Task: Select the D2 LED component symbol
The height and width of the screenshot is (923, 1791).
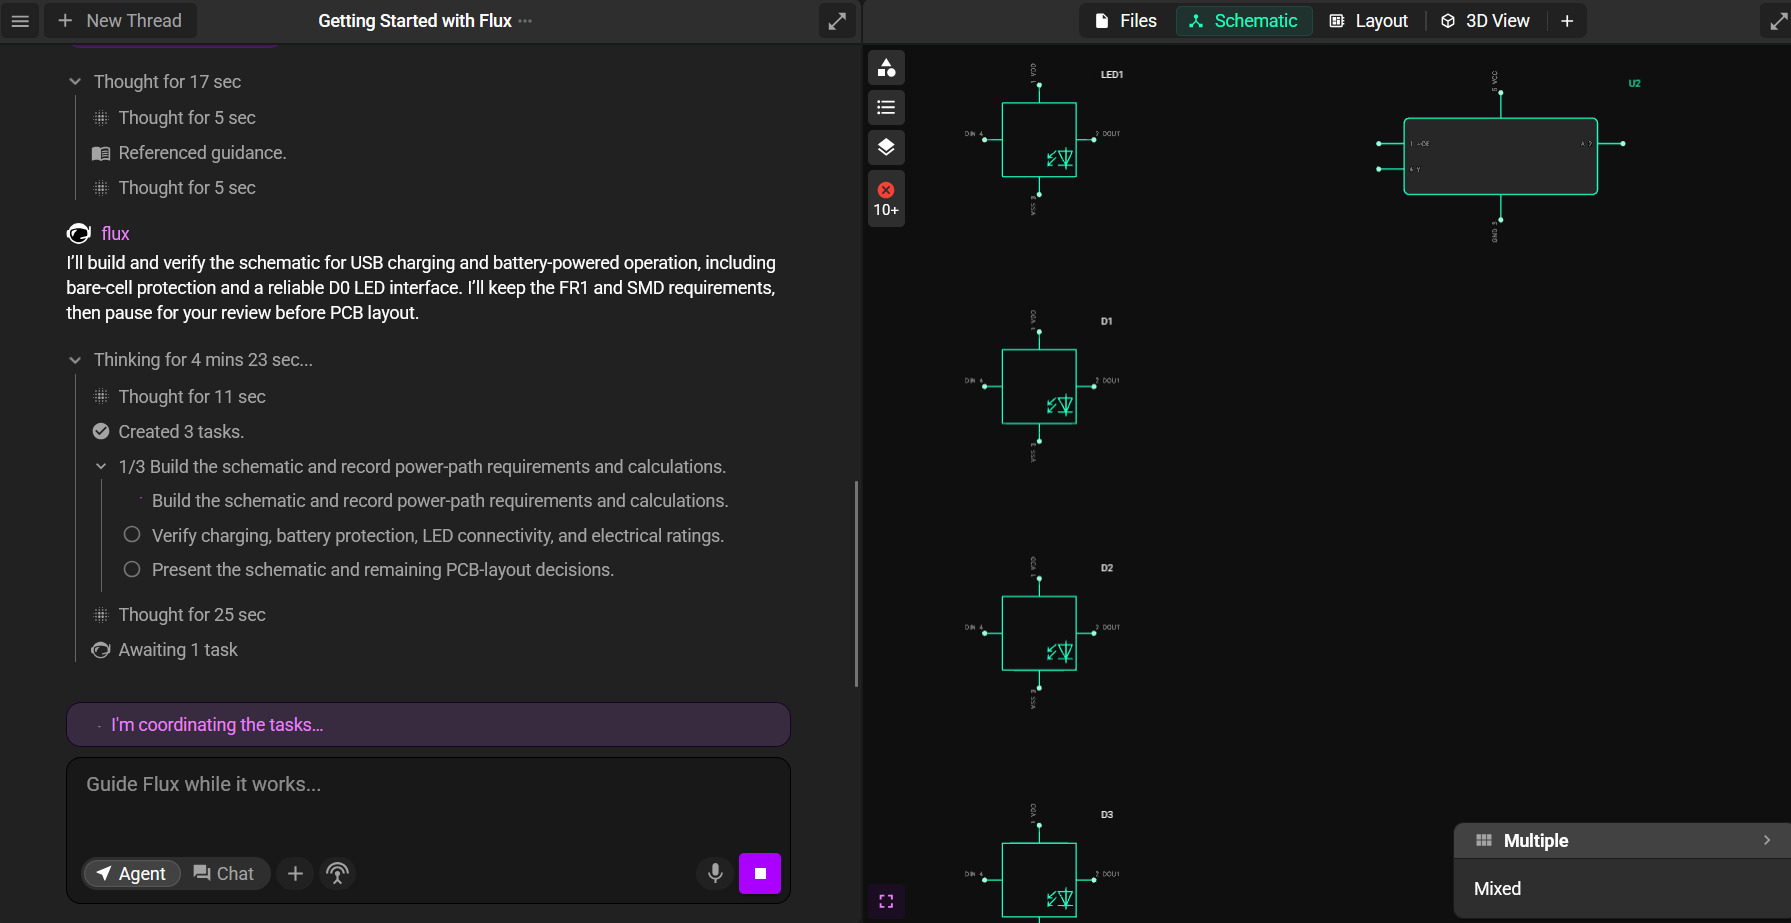Action: pos(1039,633)
